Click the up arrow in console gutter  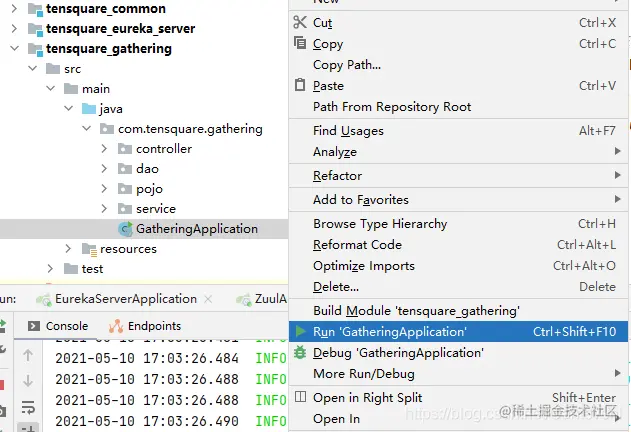[x=28, y=356]
